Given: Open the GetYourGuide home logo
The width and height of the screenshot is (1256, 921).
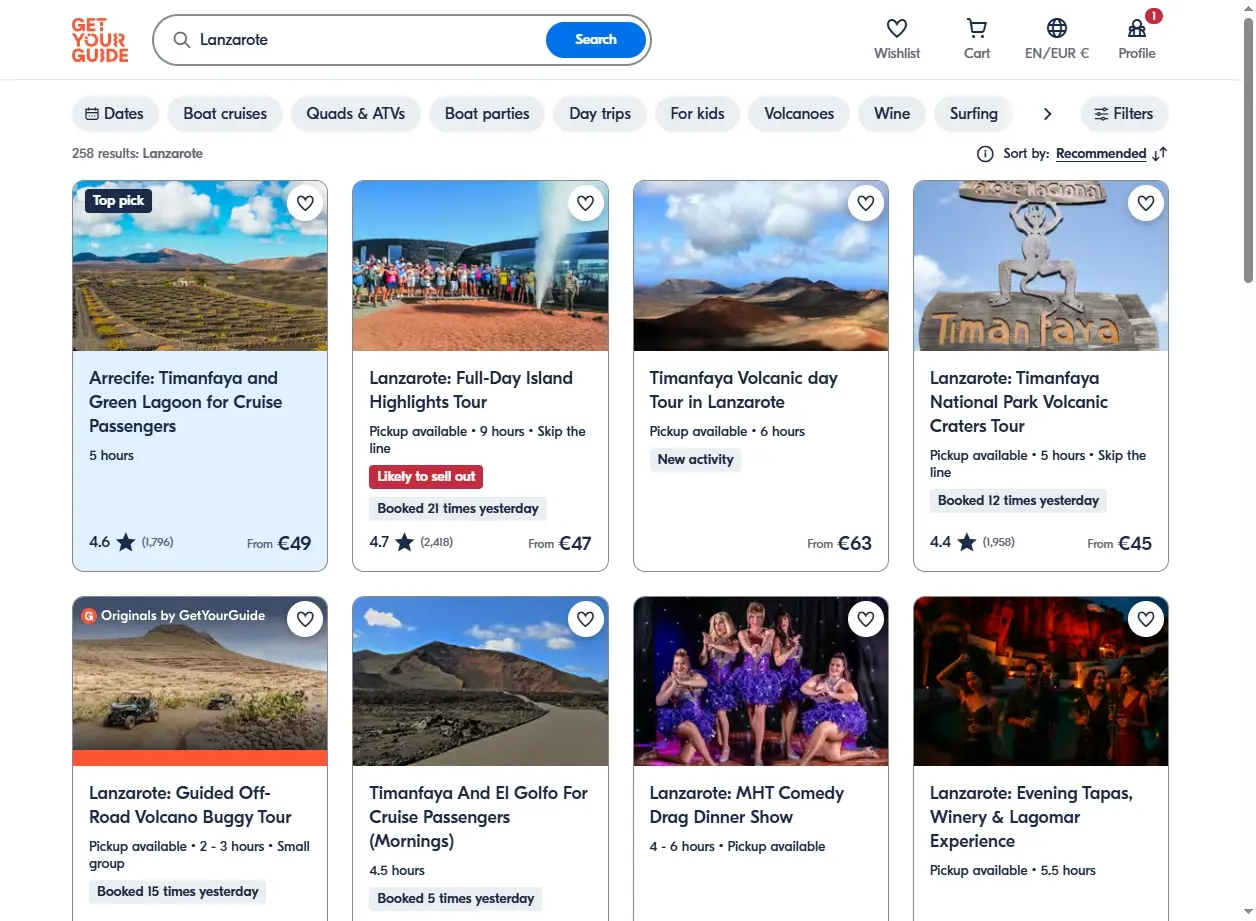Looking at the screenshot, I should pyautogui.click(x=100, y=40).
